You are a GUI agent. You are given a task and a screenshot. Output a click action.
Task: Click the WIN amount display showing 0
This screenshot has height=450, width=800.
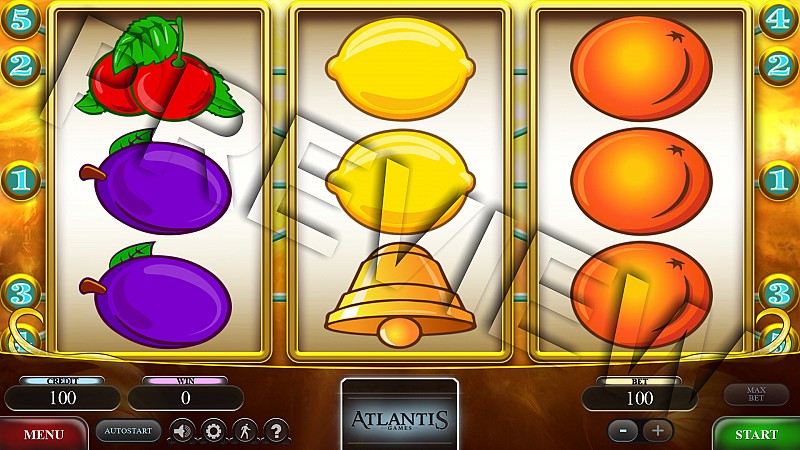[x=186, y=398]
